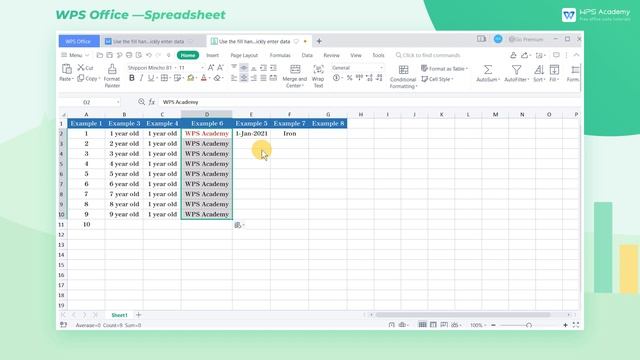Click the fill color bucket icon
The width and height of the screenshot is (640, 360).
coord(190,78)
